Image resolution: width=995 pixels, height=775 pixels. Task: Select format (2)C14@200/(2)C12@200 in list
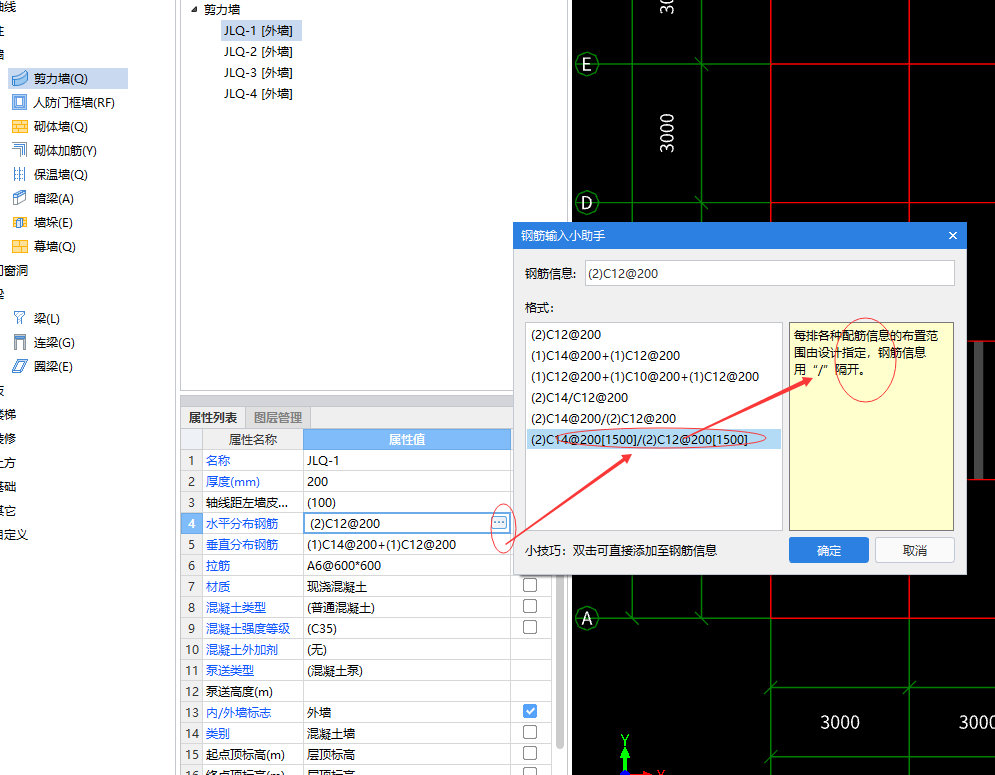tap(654, 418)
